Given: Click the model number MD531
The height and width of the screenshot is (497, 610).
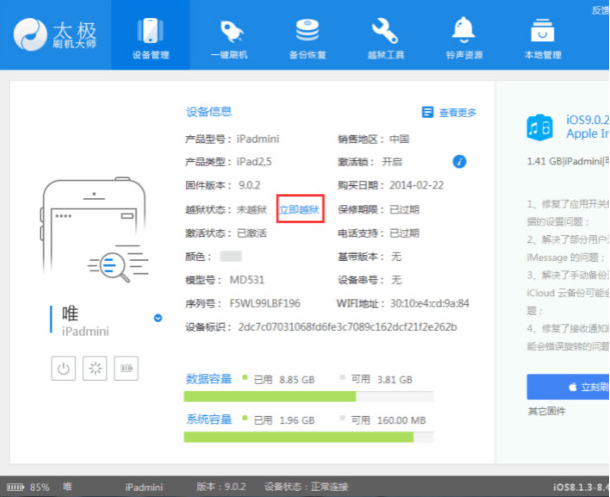Looking at the screenshot, I should pos(247,280).
